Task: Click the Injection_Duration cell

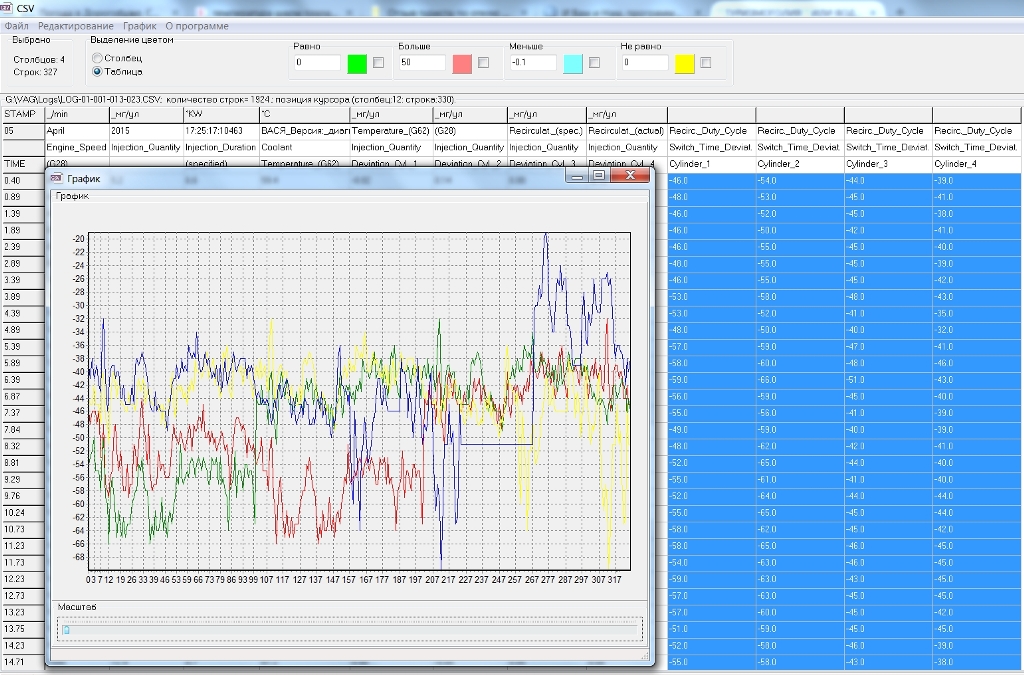Action: (221, 148)
